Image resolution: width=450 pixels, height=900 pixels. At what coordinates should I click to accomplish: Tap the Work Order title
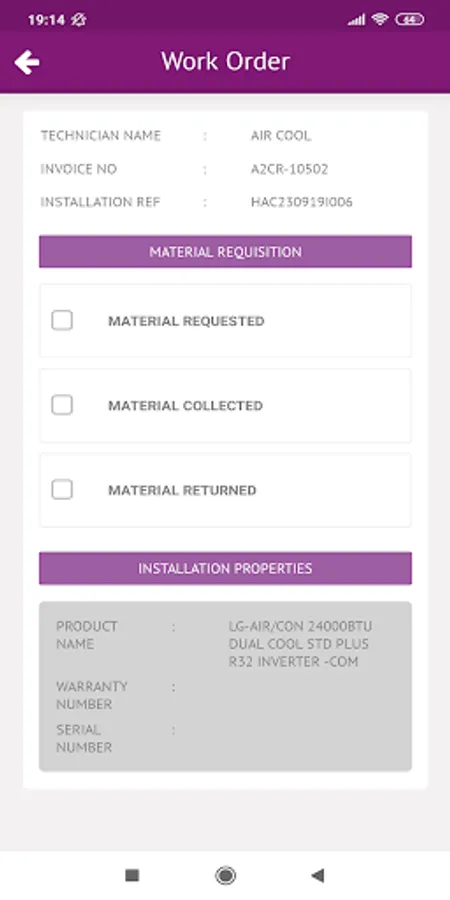tap(225, 61)
